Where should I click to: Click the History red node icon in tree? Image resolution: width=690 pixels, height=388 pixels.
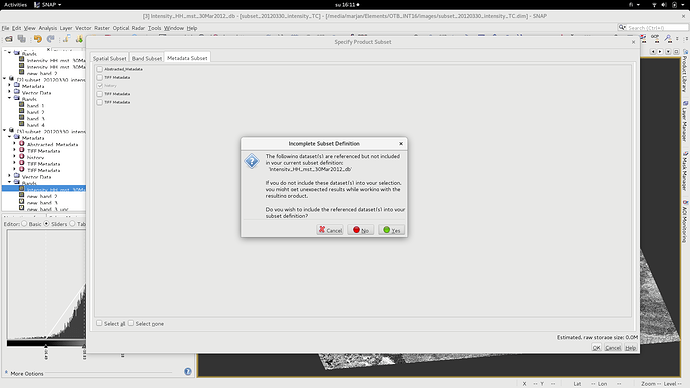point(22,157)
